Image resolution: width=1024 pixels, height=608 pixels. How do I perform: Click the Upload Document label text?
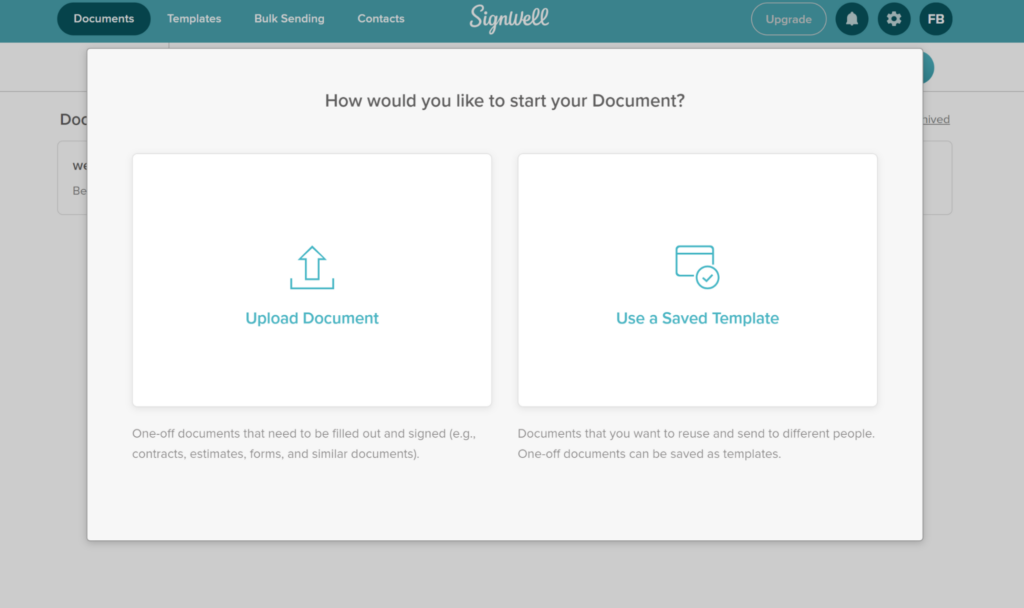pyautogui.click(x=311, y=317)
